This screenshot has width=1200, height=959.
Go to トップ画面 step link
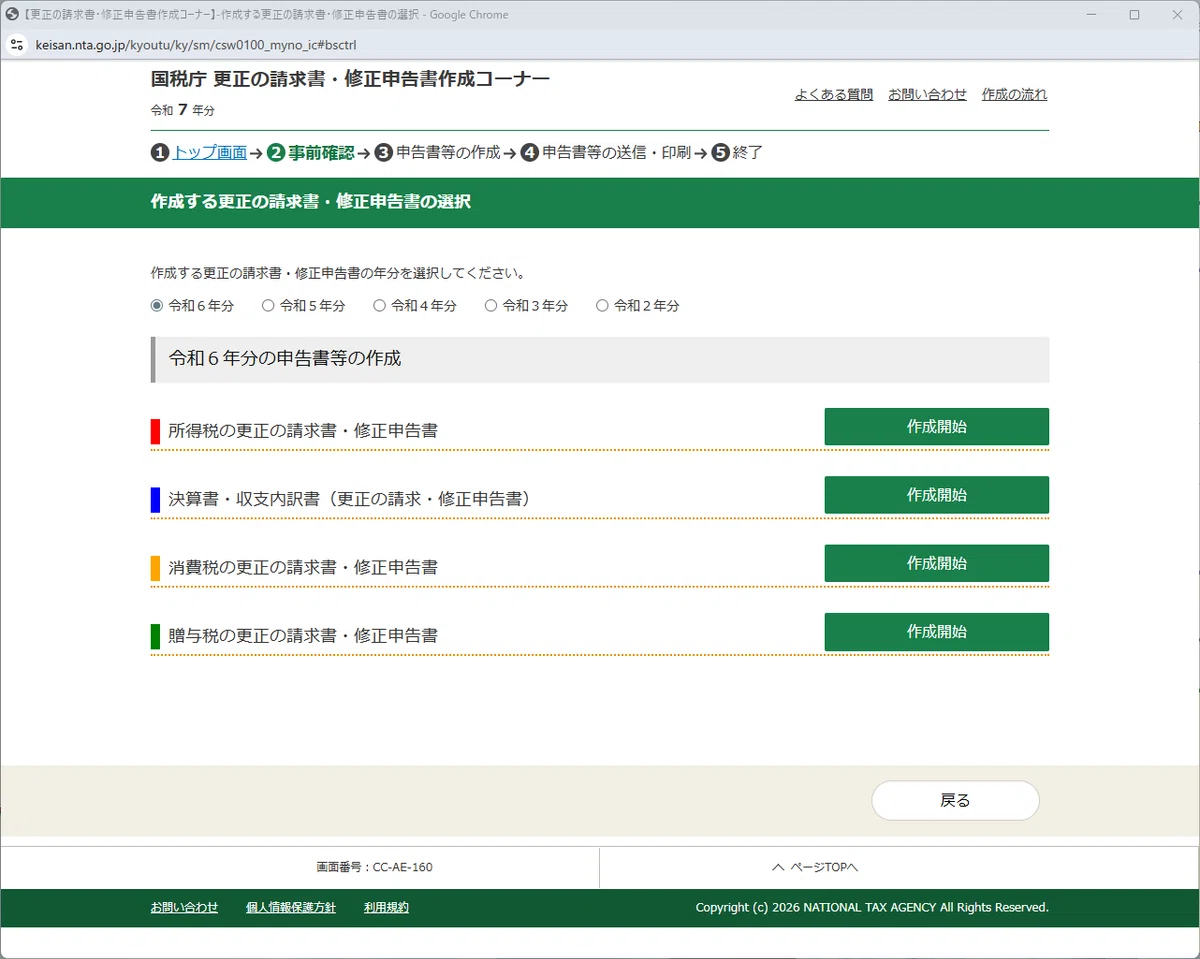point(209,153)
